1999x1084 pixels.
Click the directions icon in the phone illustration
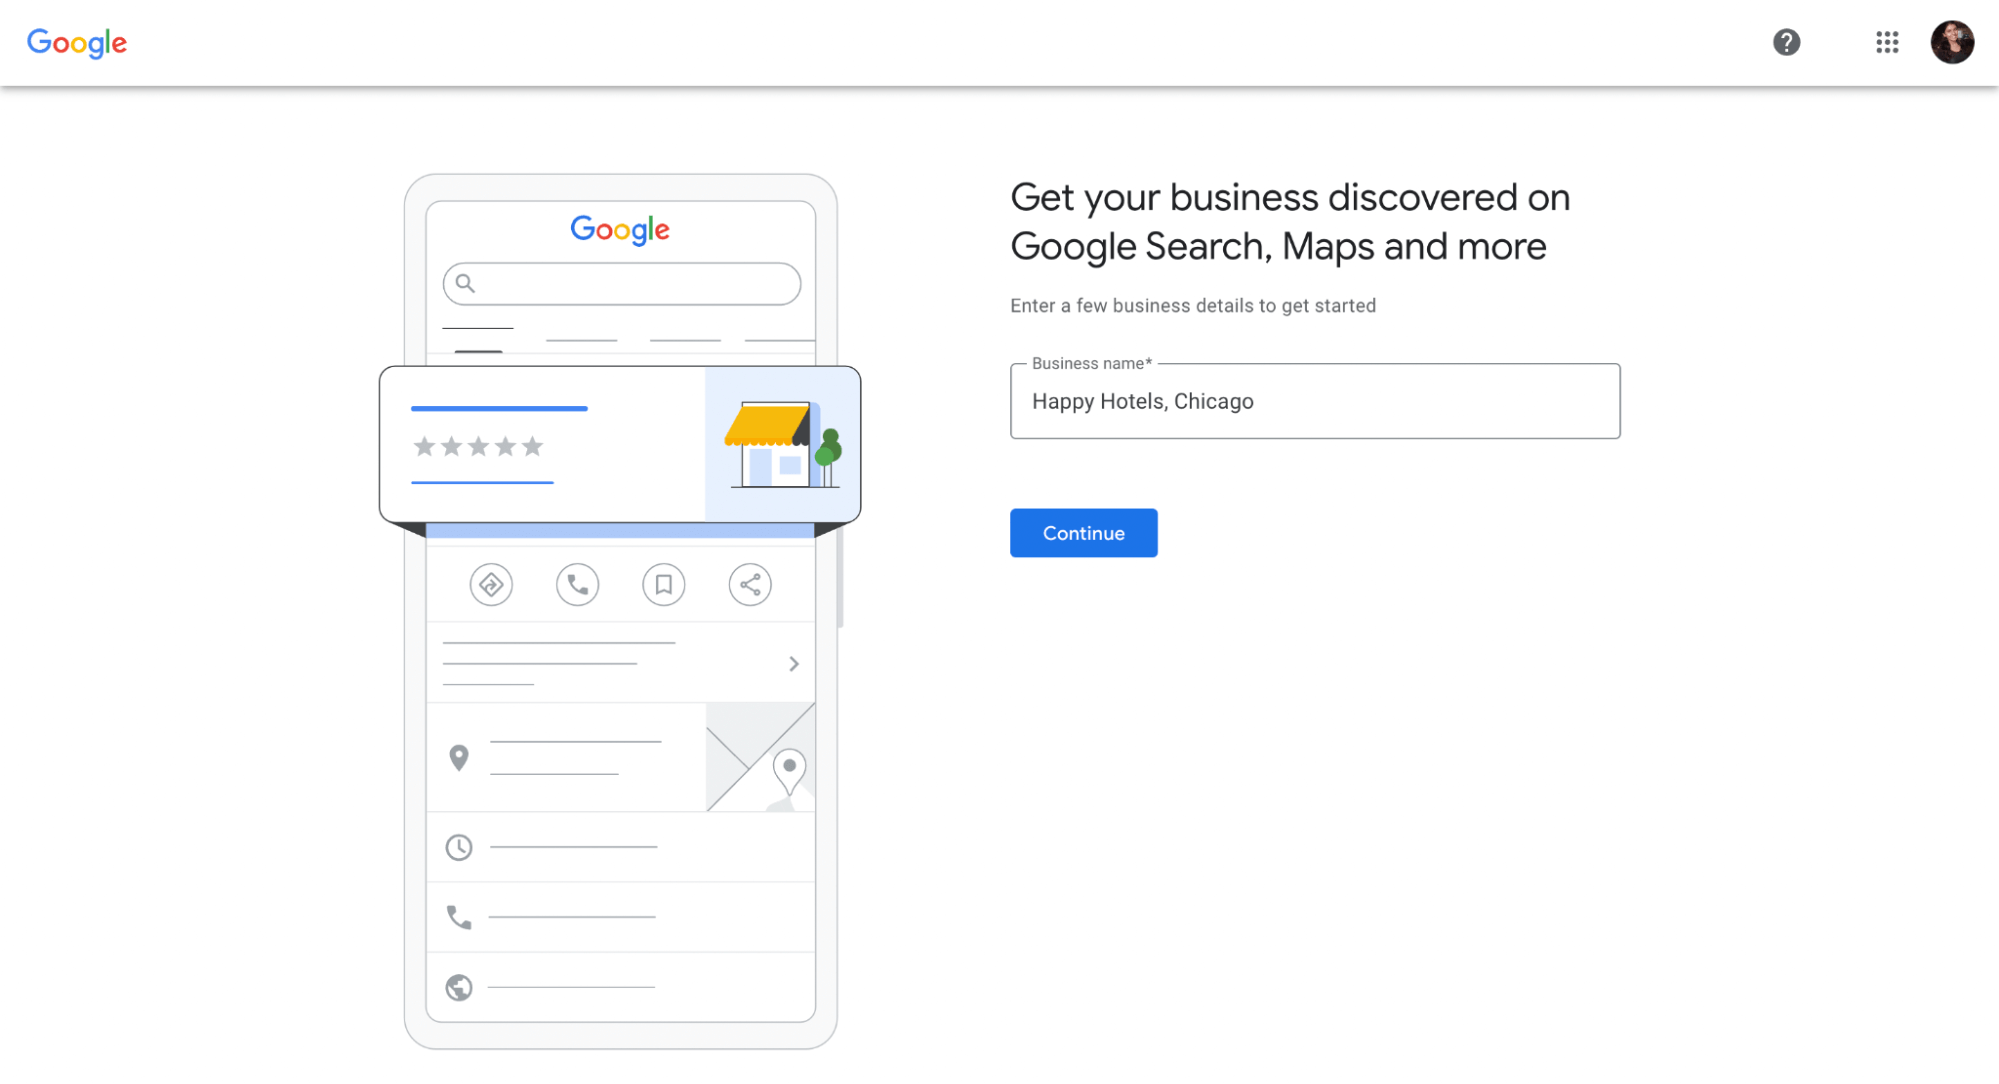point(491,585)
